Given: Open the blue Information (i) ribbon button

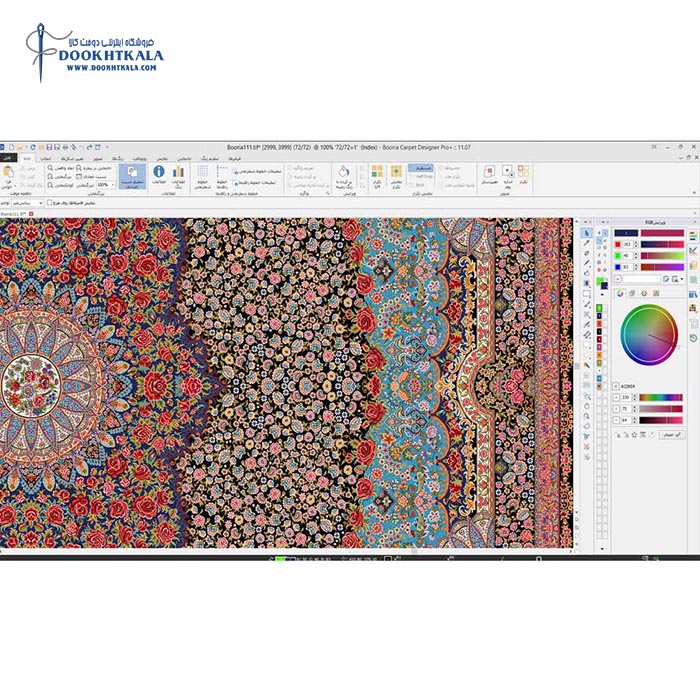Looking at the screenshot, I should point(159,171).
